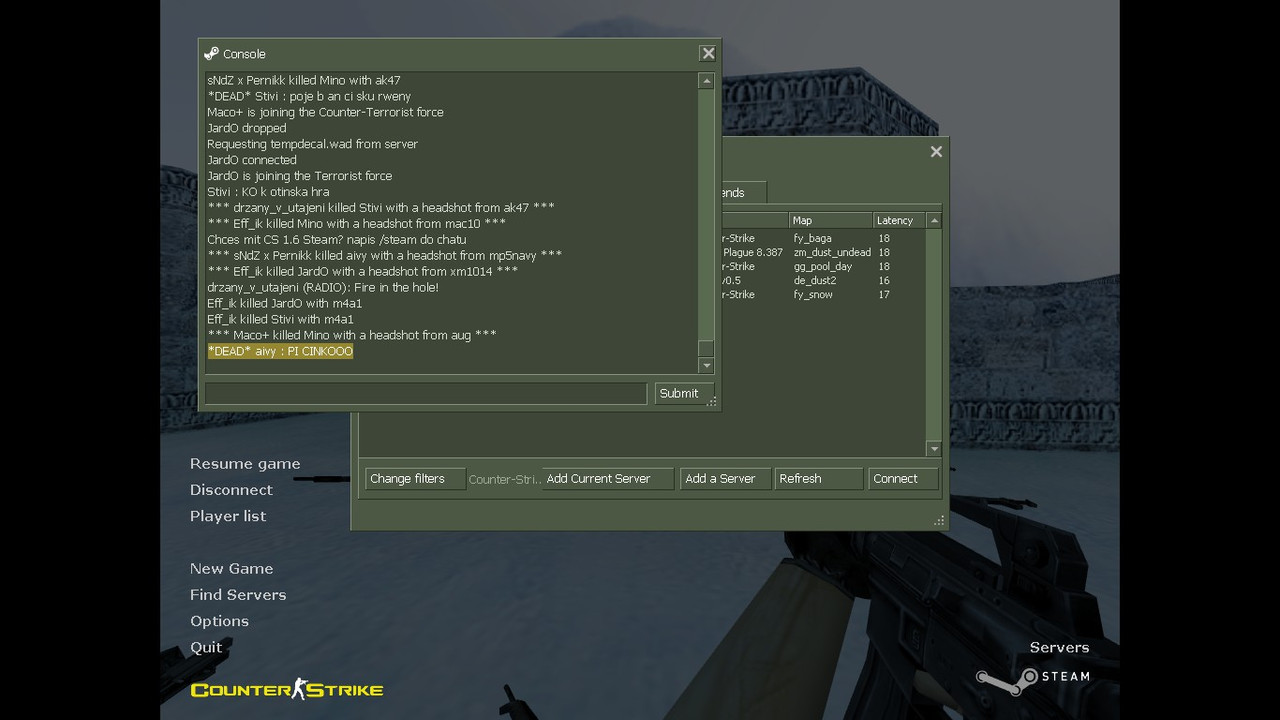Screen dimensions: 1280x720
Task: Click the Steam icon in Console title
Action: coord(211,54)
